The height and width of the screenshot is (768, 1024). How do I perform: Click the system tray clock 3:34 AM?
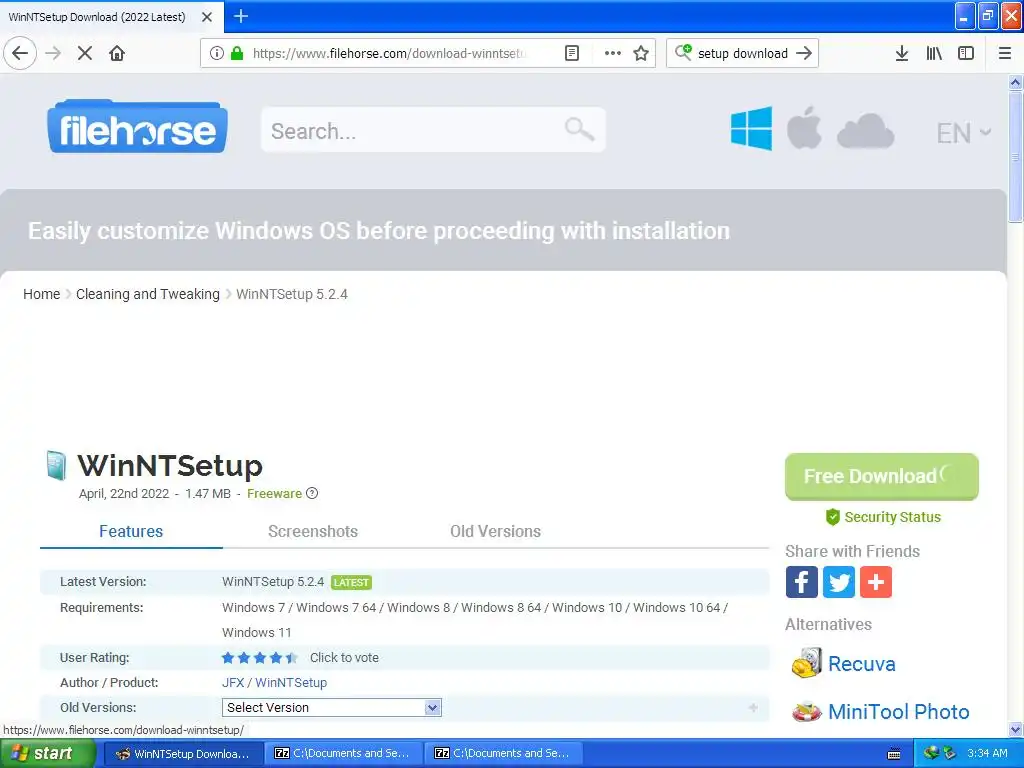(987, 754)
